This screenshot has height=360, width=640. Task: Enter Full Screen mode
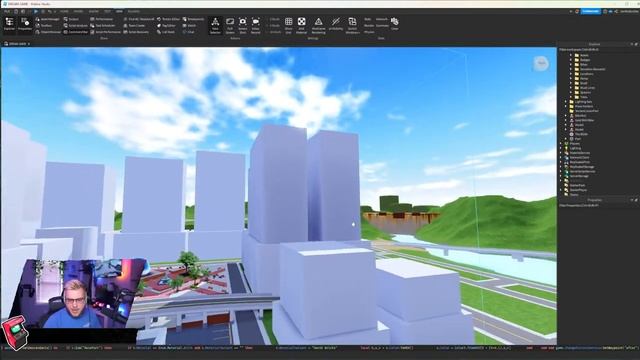pos(230,25)
